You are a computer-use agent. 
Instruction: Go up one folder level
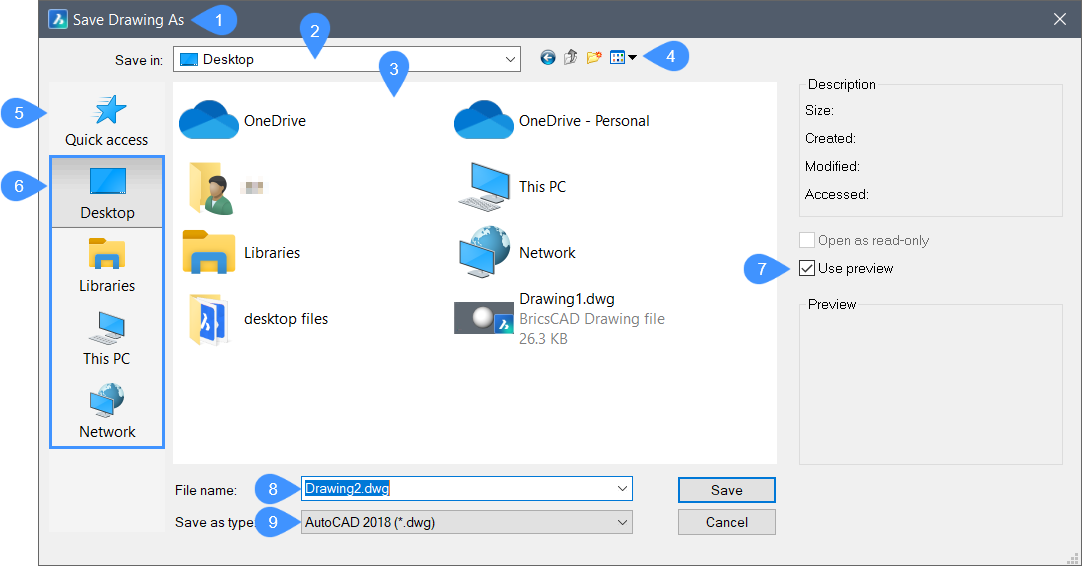[571, 58]
